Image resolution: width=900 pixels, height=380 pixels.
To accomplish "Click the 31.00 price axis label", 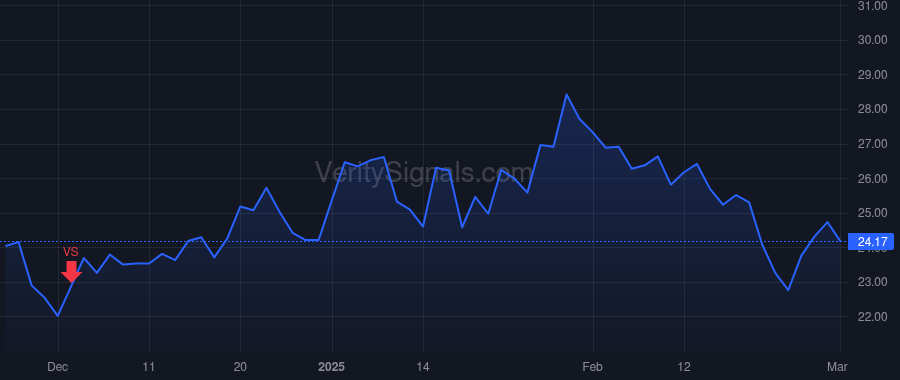I will [x=872, y=6].
